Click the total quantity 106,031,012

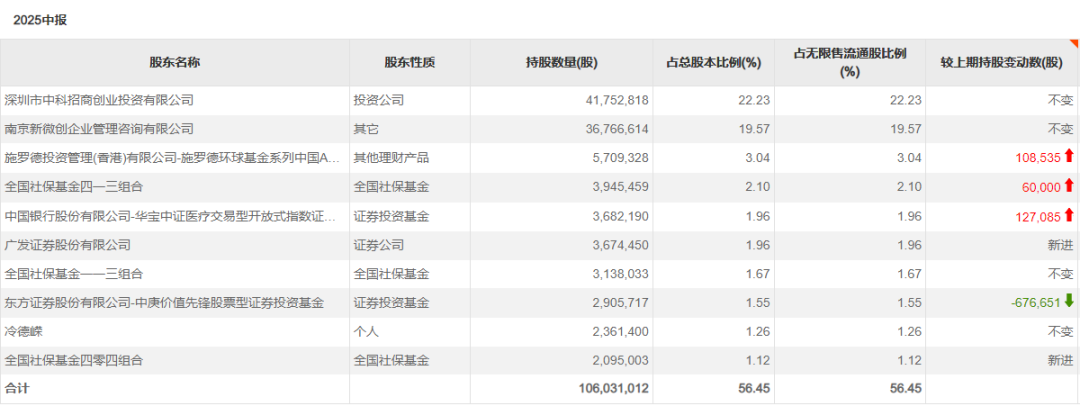tap(614, 389)
